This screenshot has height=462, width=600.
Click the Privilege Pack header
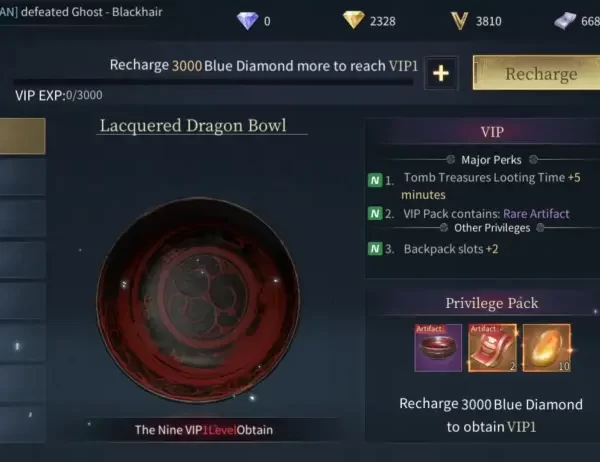point(491,303)
